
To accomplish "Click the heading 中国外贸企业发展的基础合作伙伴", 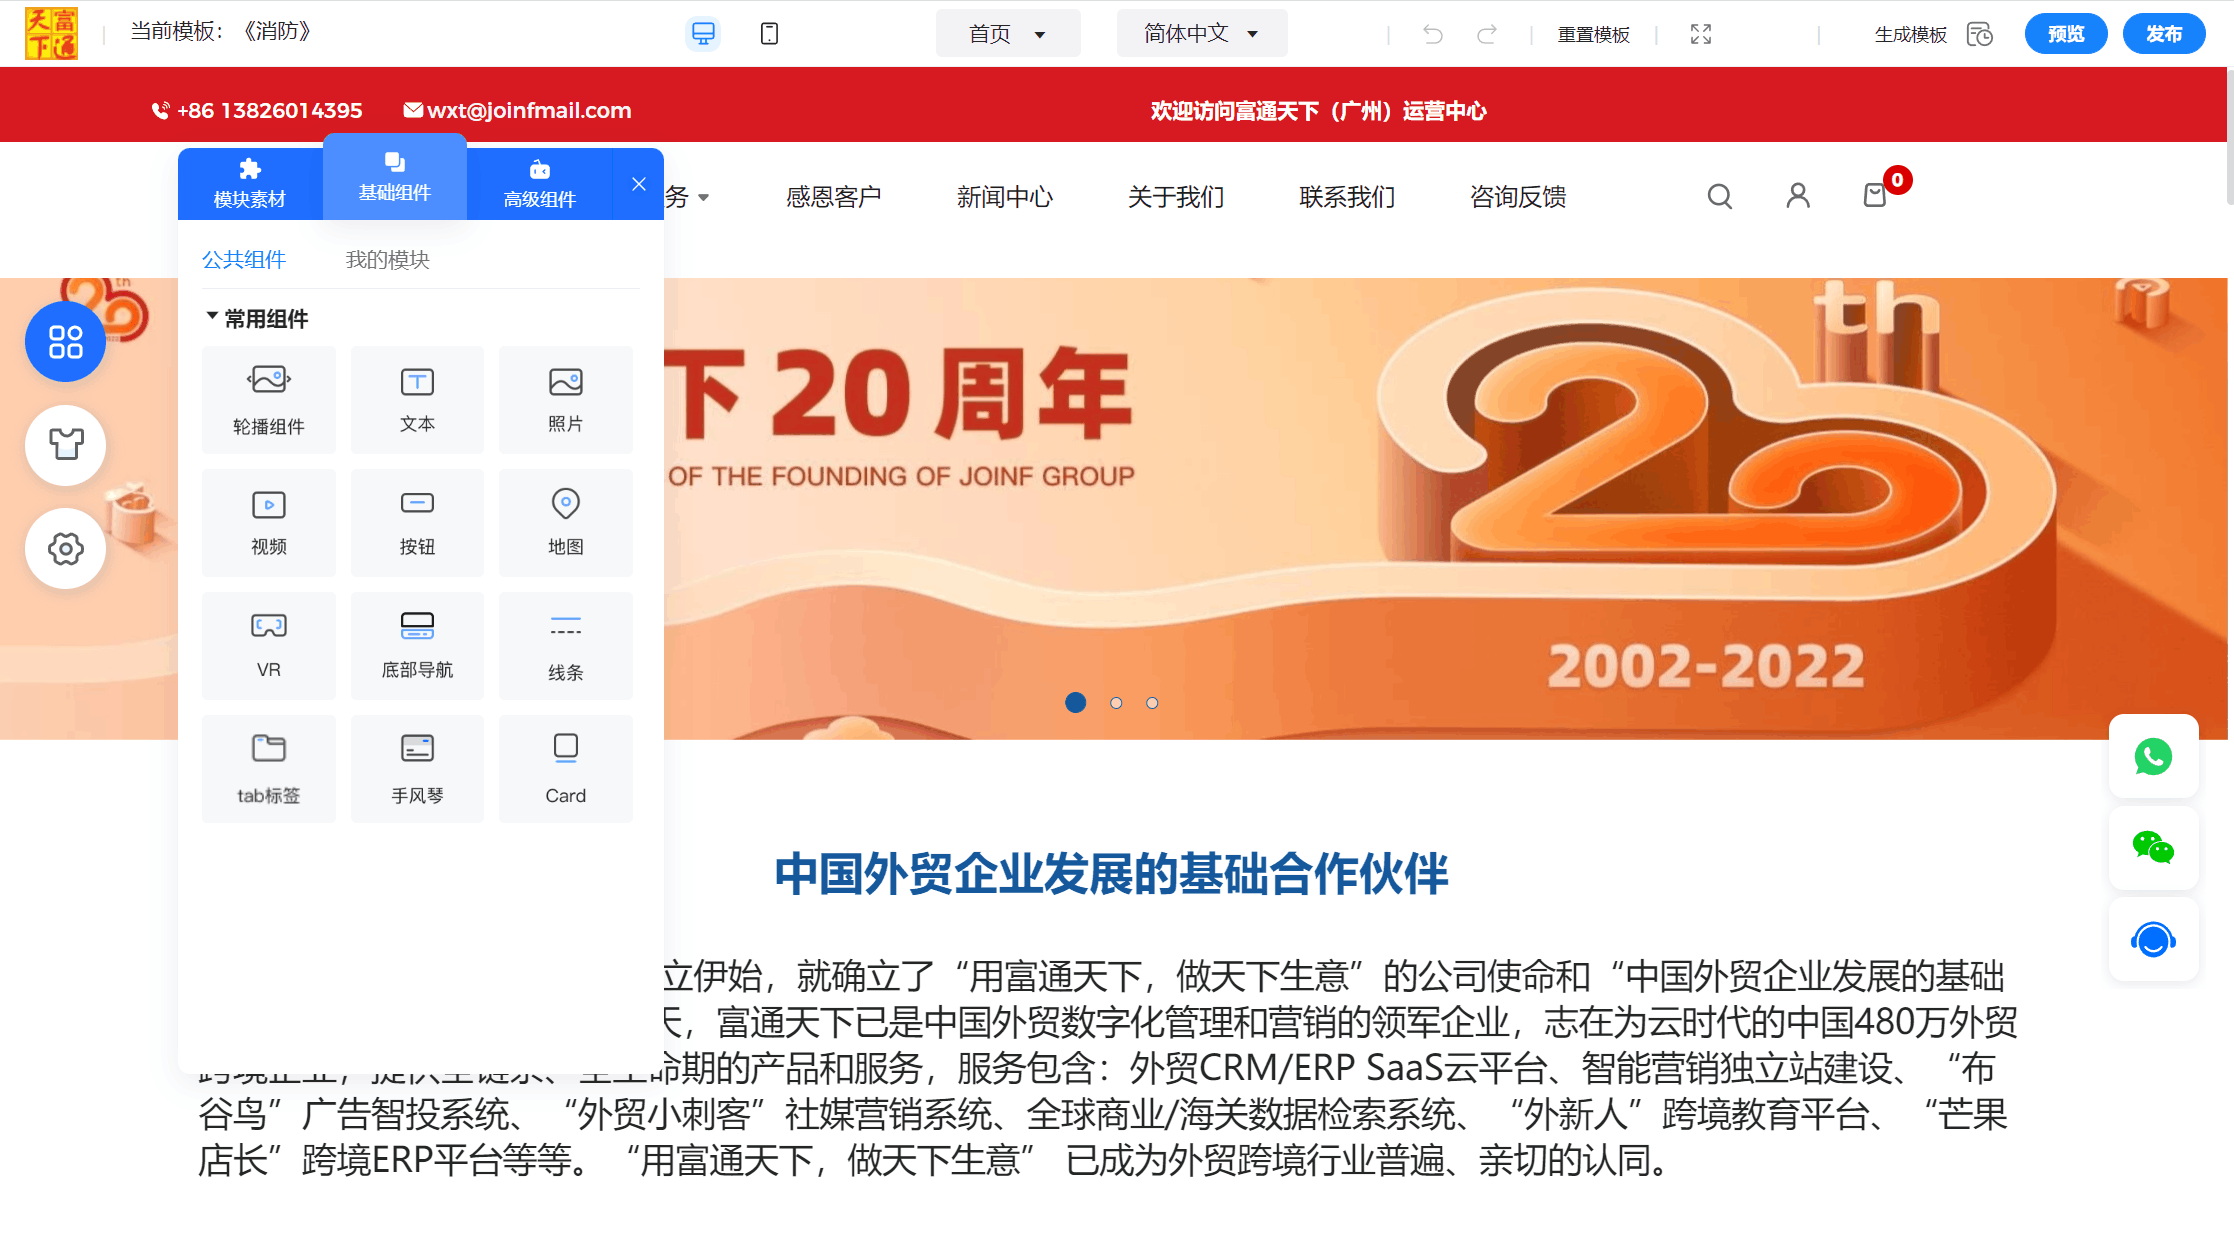I will click(1112, 874).
